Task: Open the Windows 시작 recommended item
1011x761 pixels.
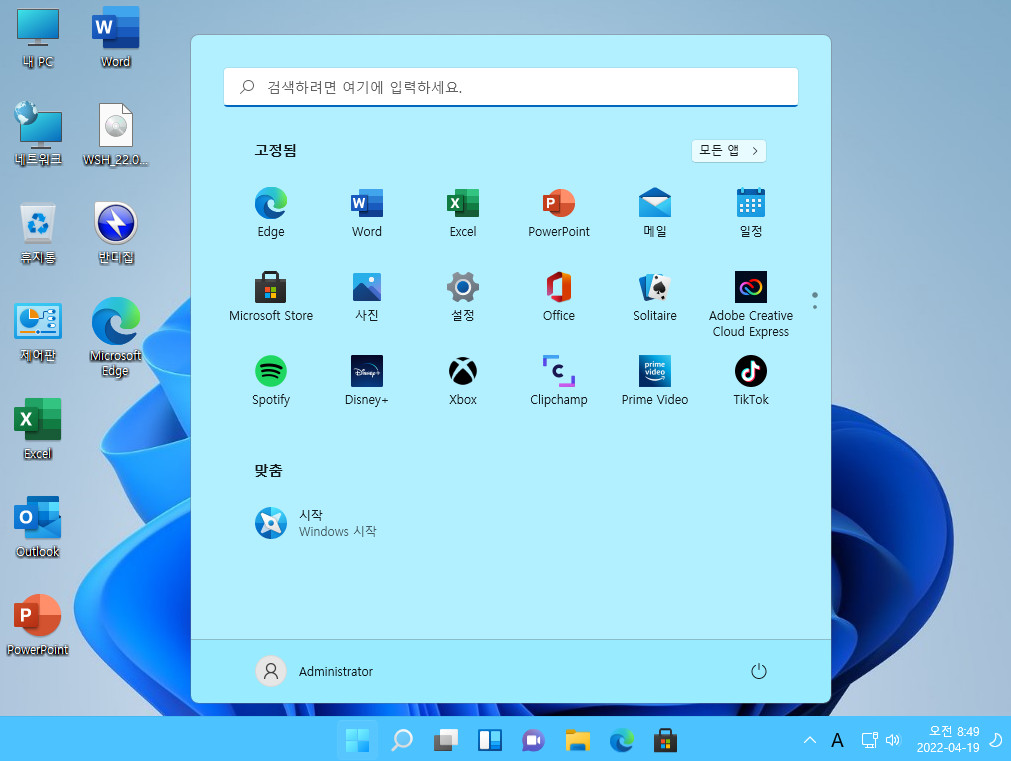Action: tap(316, 523)
